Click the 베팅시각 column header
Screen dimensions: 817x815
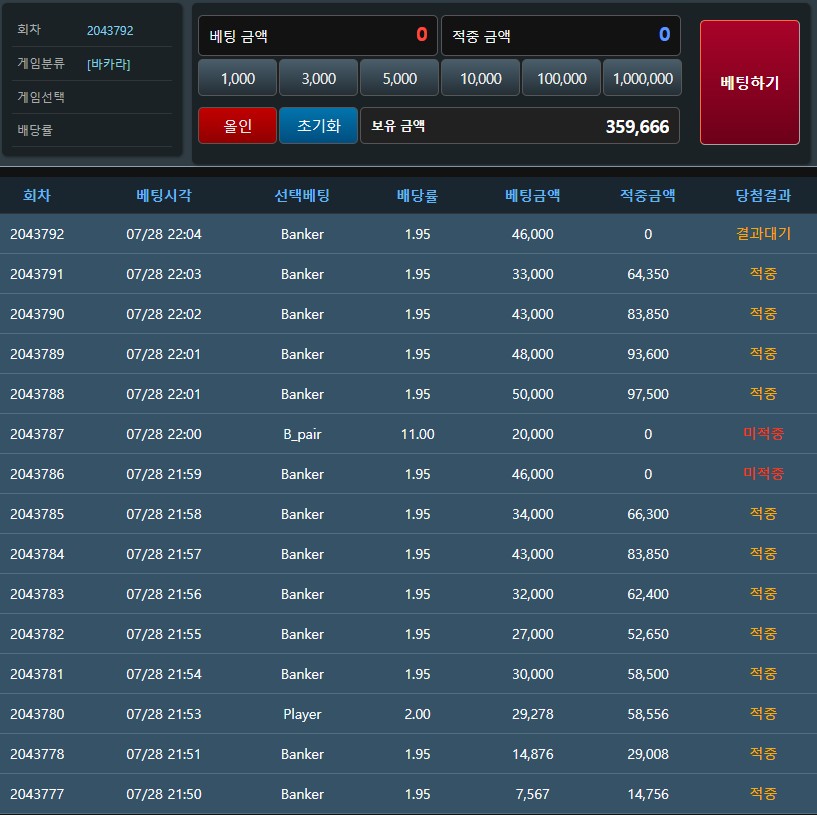(164, 195)
